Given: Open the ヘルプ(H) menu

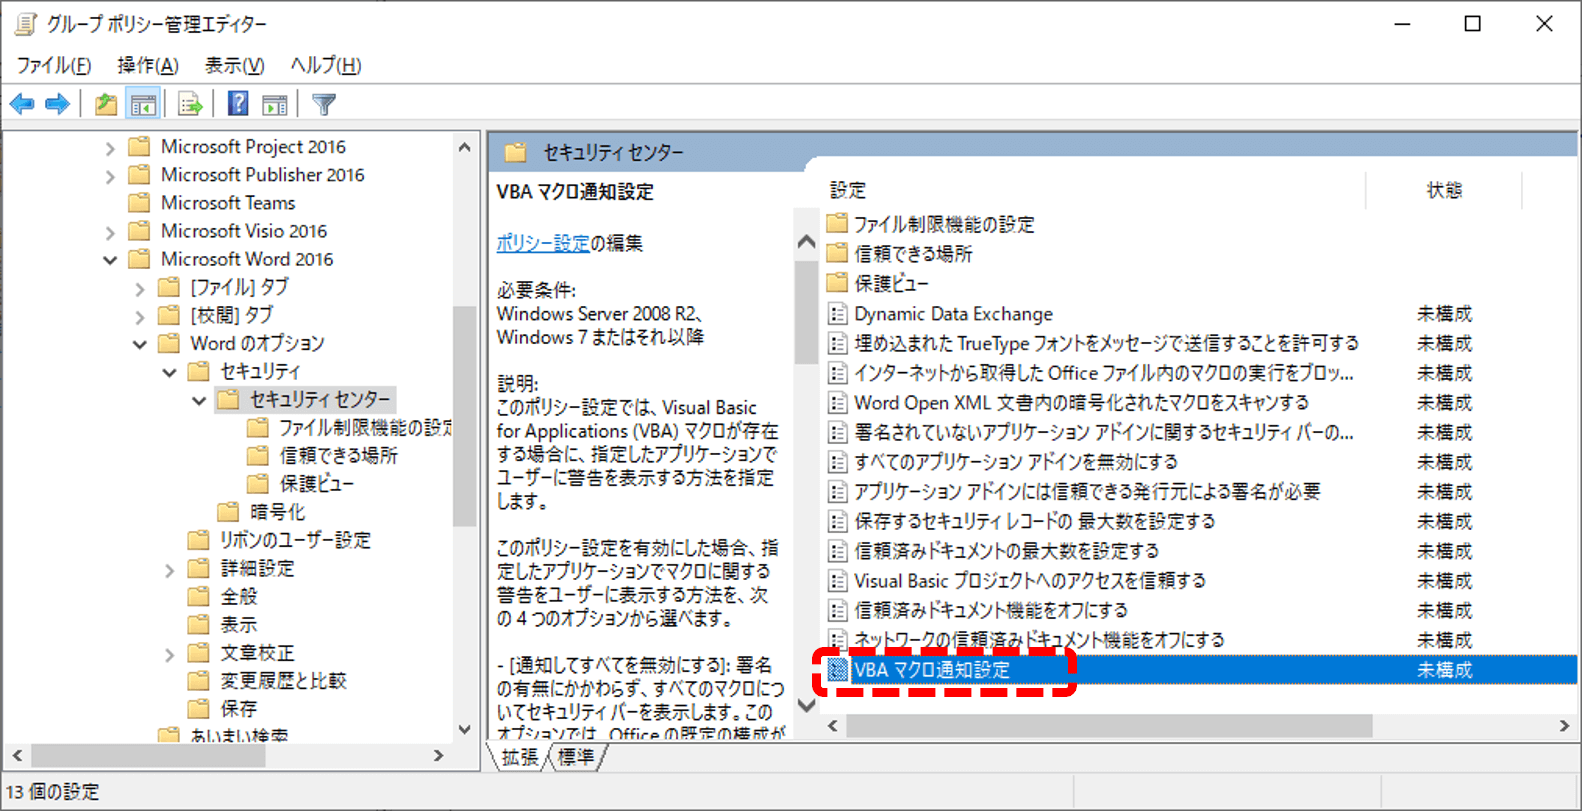Looking at the screenshot, I should pos(325,65).
